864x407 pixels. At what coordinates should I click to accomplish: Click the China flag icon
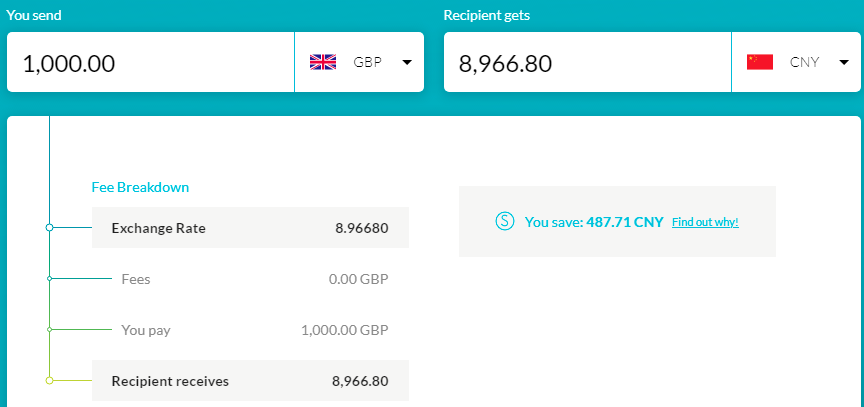760,62
